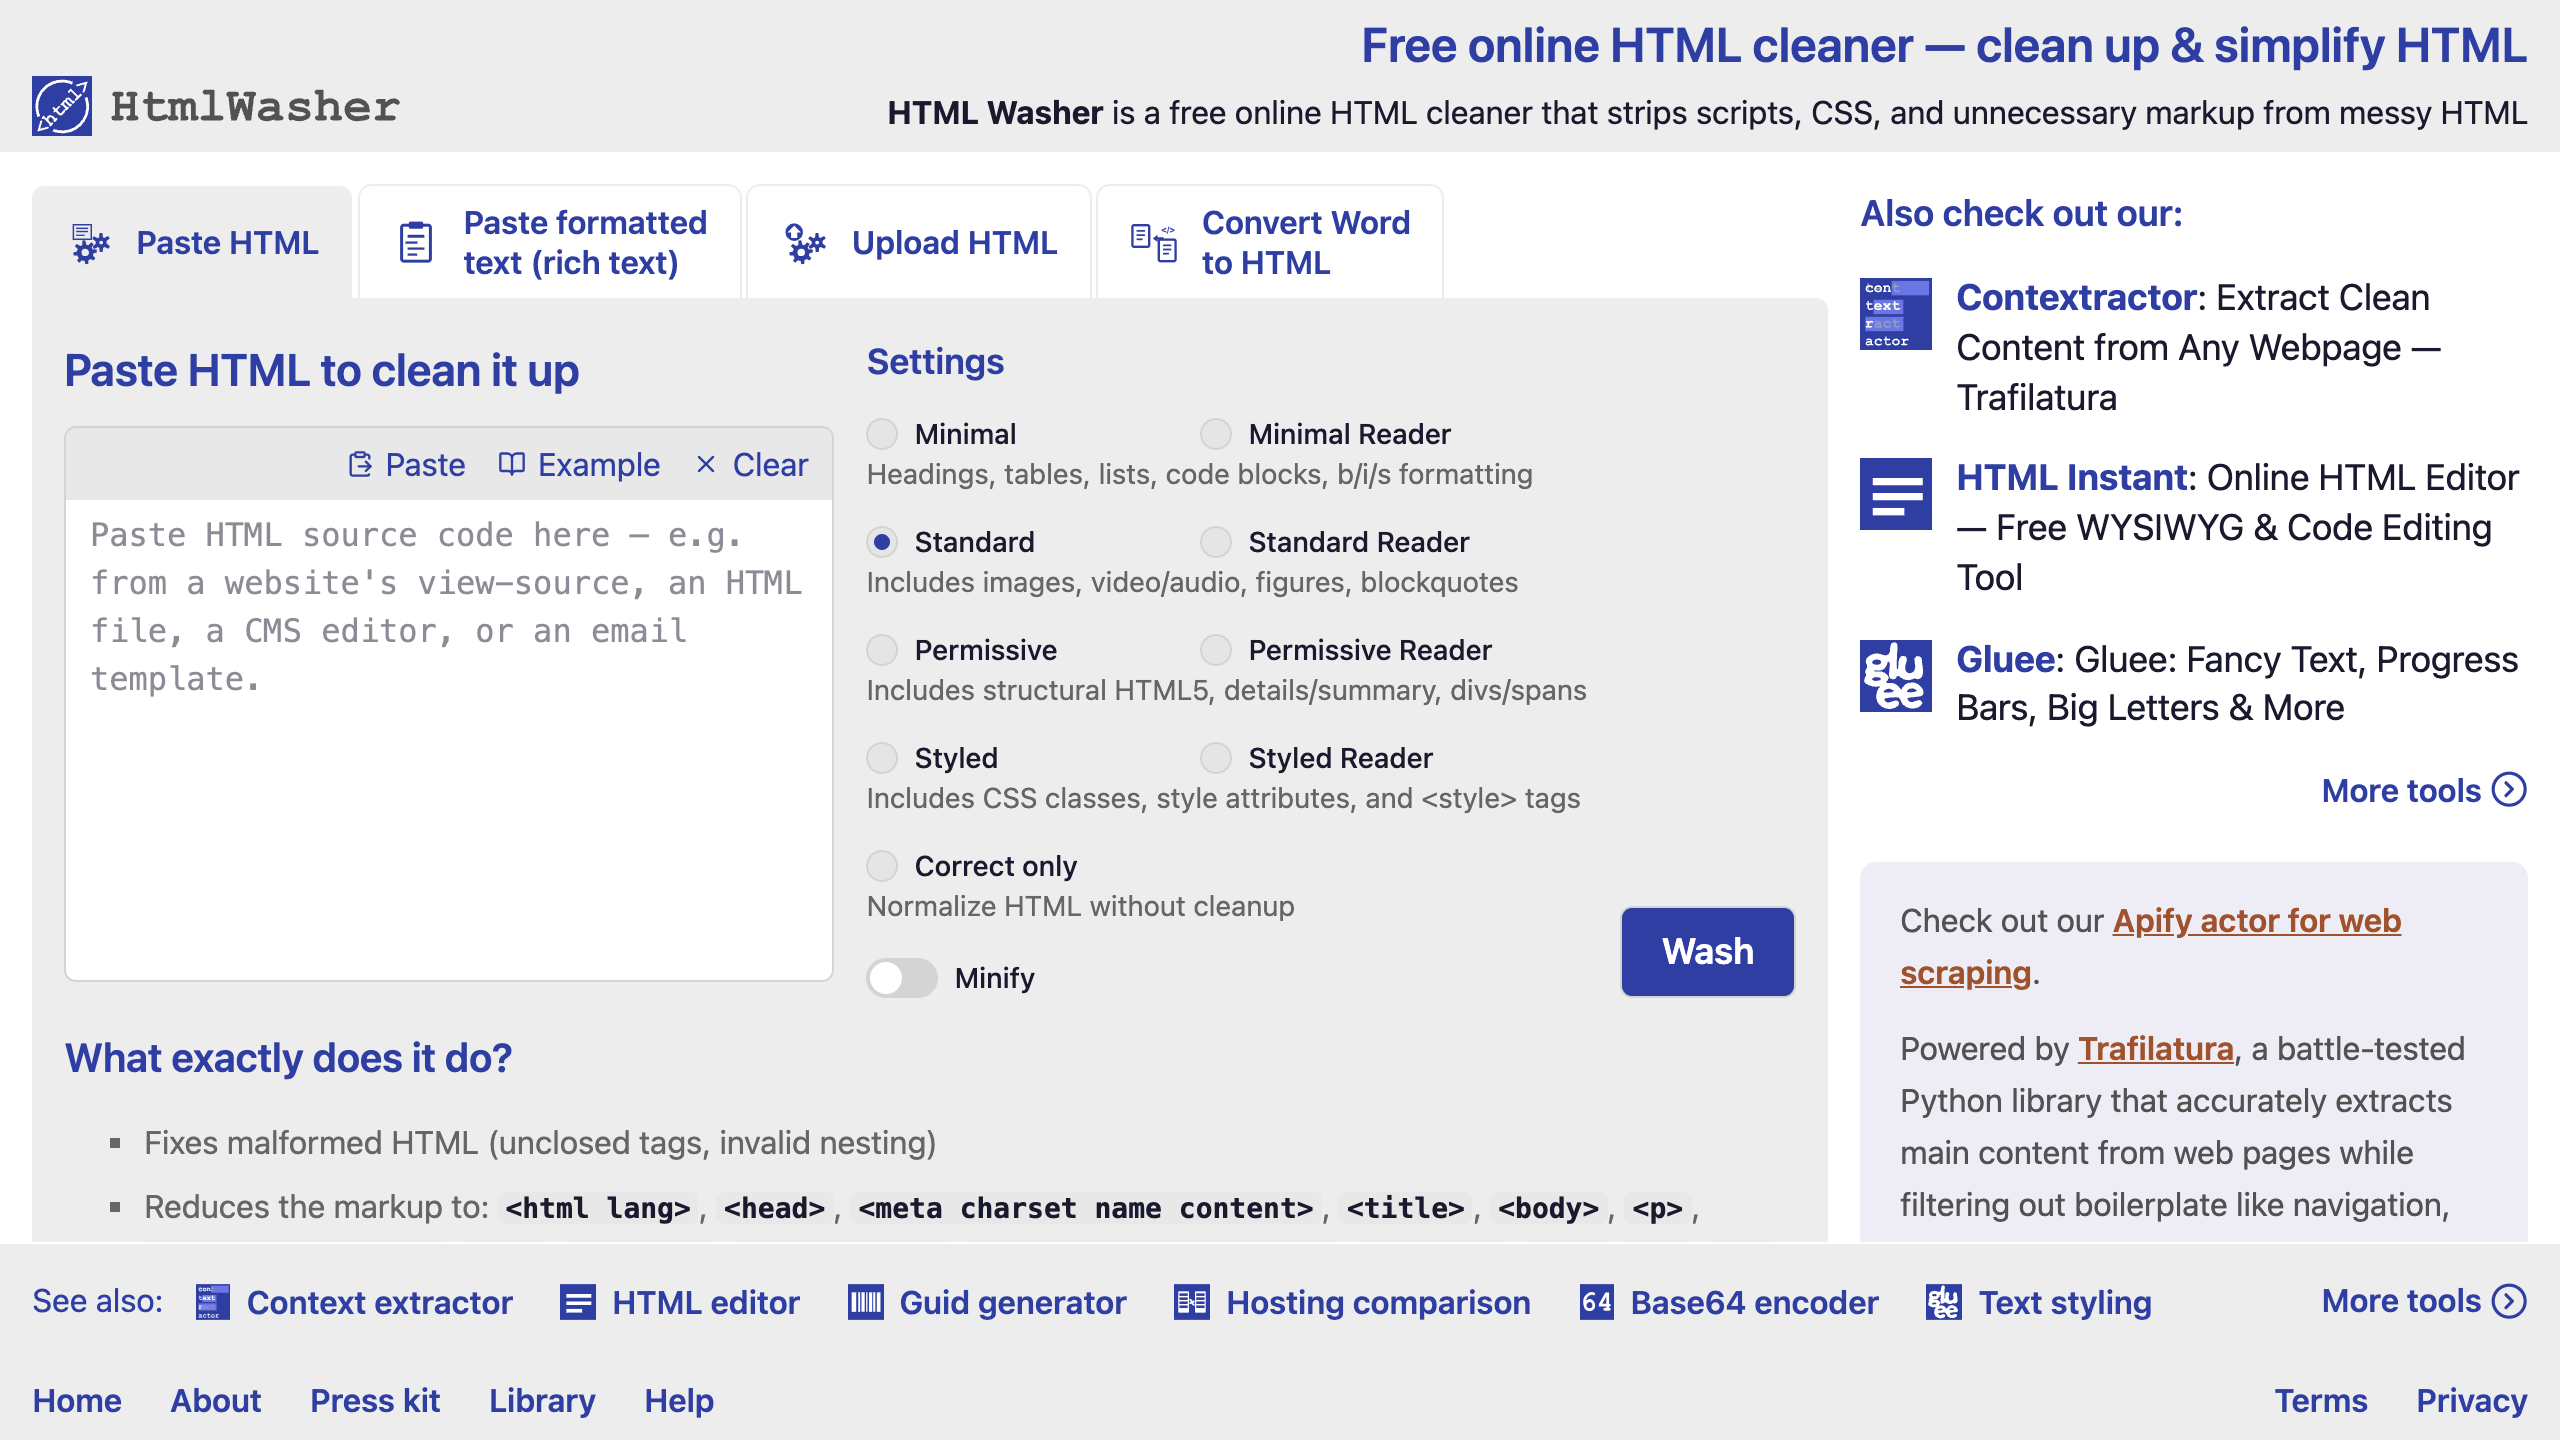2560x1440 pixels.
Task: Click the 'What exactly does it do?' heading
Action: click(288, 1057)
